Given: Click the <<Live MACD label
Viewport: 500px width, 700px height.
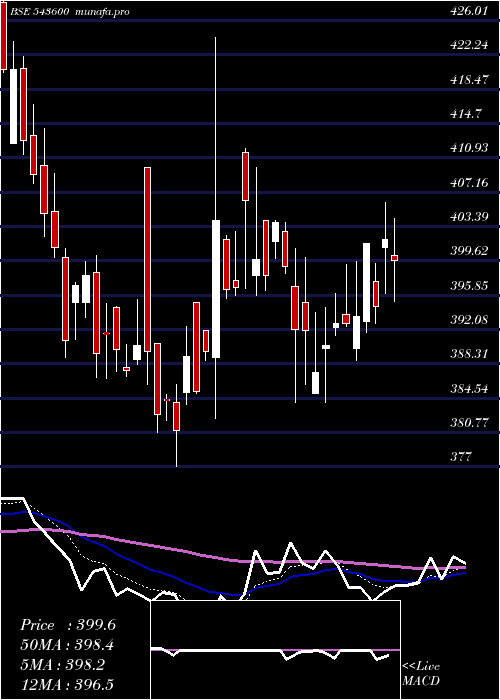Looking at the screenshot, I should click(x=421, y=674).
